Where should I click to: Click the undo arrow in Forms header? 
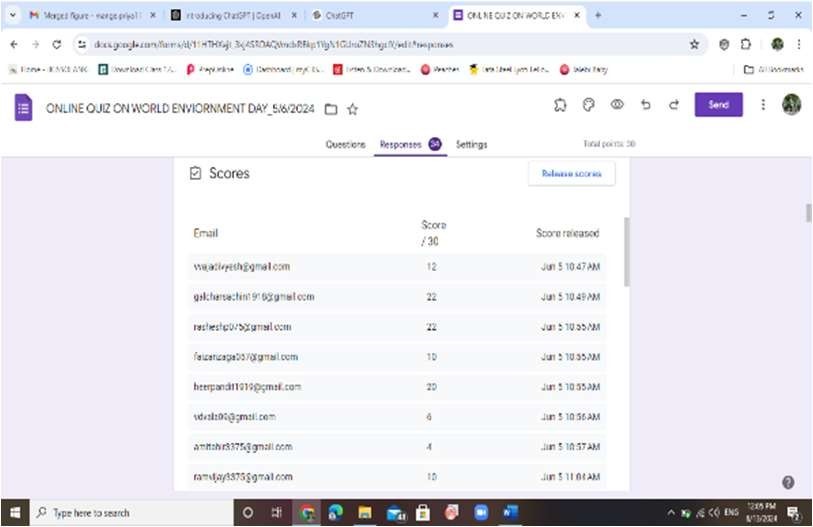point(645,105)
